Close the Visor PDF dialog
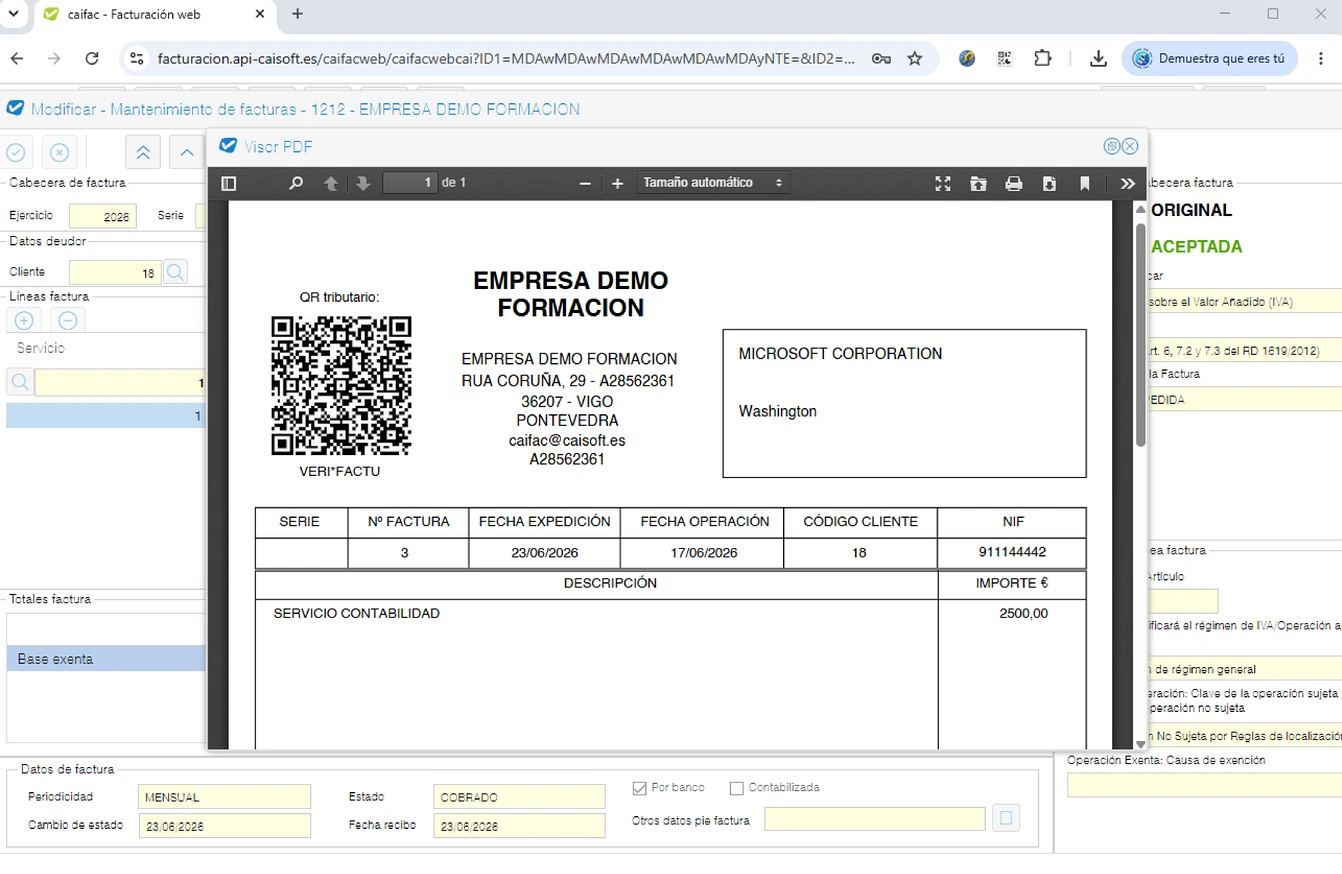This screenshot has height=874, width=1342. tap(1130, 147)
